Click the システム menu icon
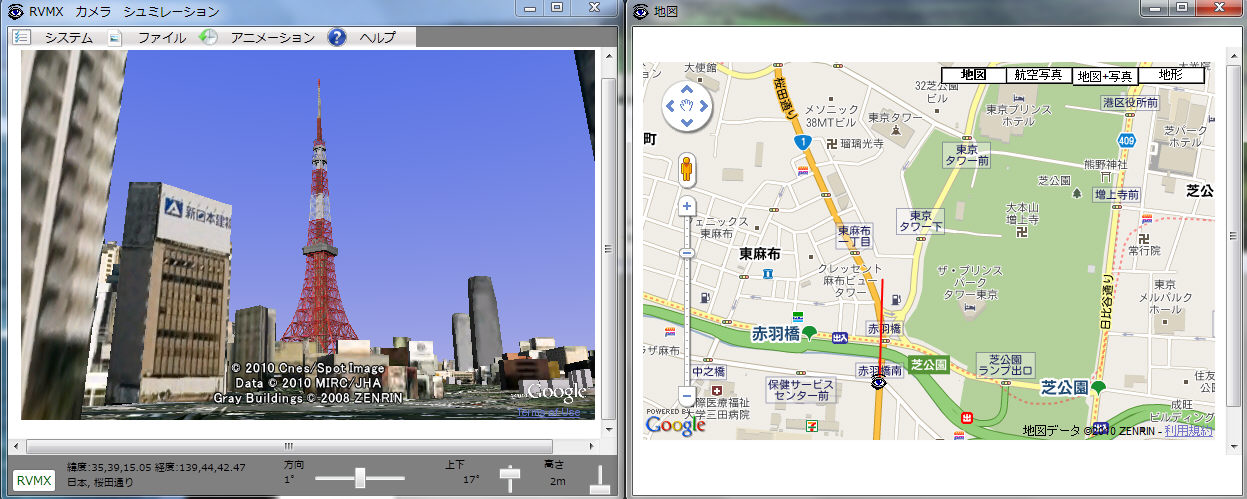 [22, 38]
